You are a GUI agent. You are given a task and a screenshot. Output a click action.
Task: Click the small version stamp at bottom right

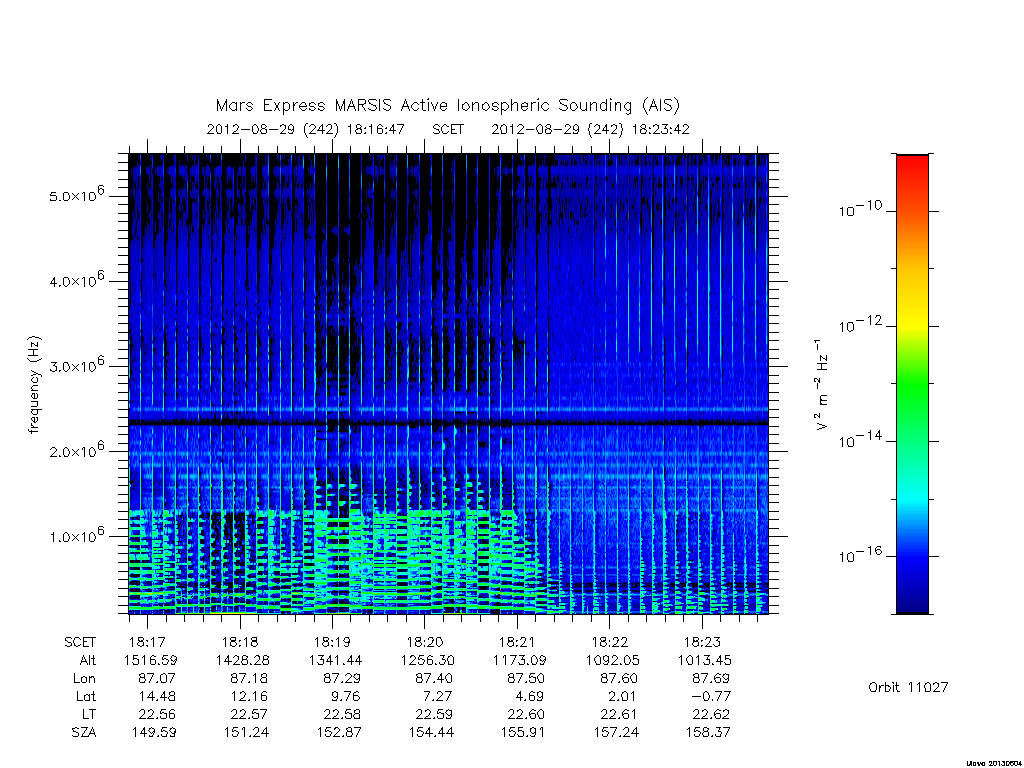coord(993,763)
